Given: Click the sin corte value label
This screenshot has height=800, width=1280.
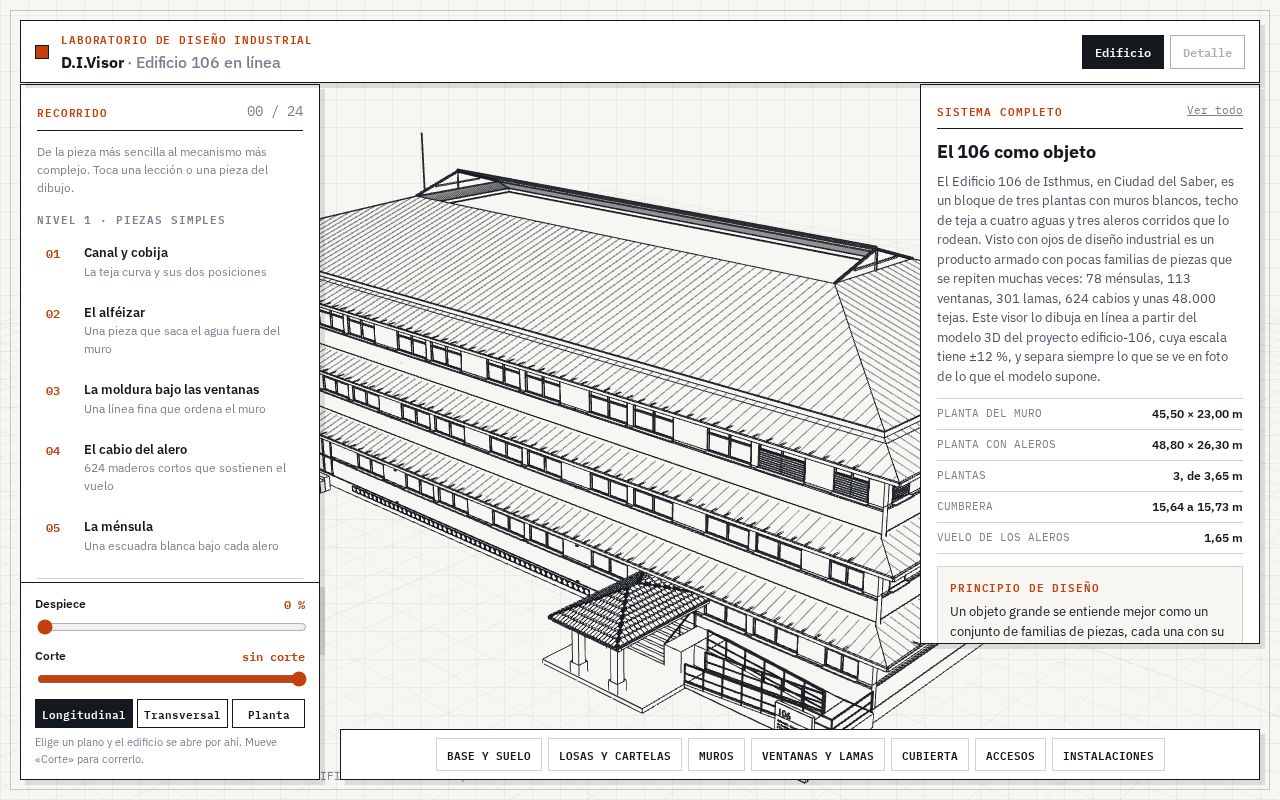Looking at the screenshot, I should pos(273,657).
